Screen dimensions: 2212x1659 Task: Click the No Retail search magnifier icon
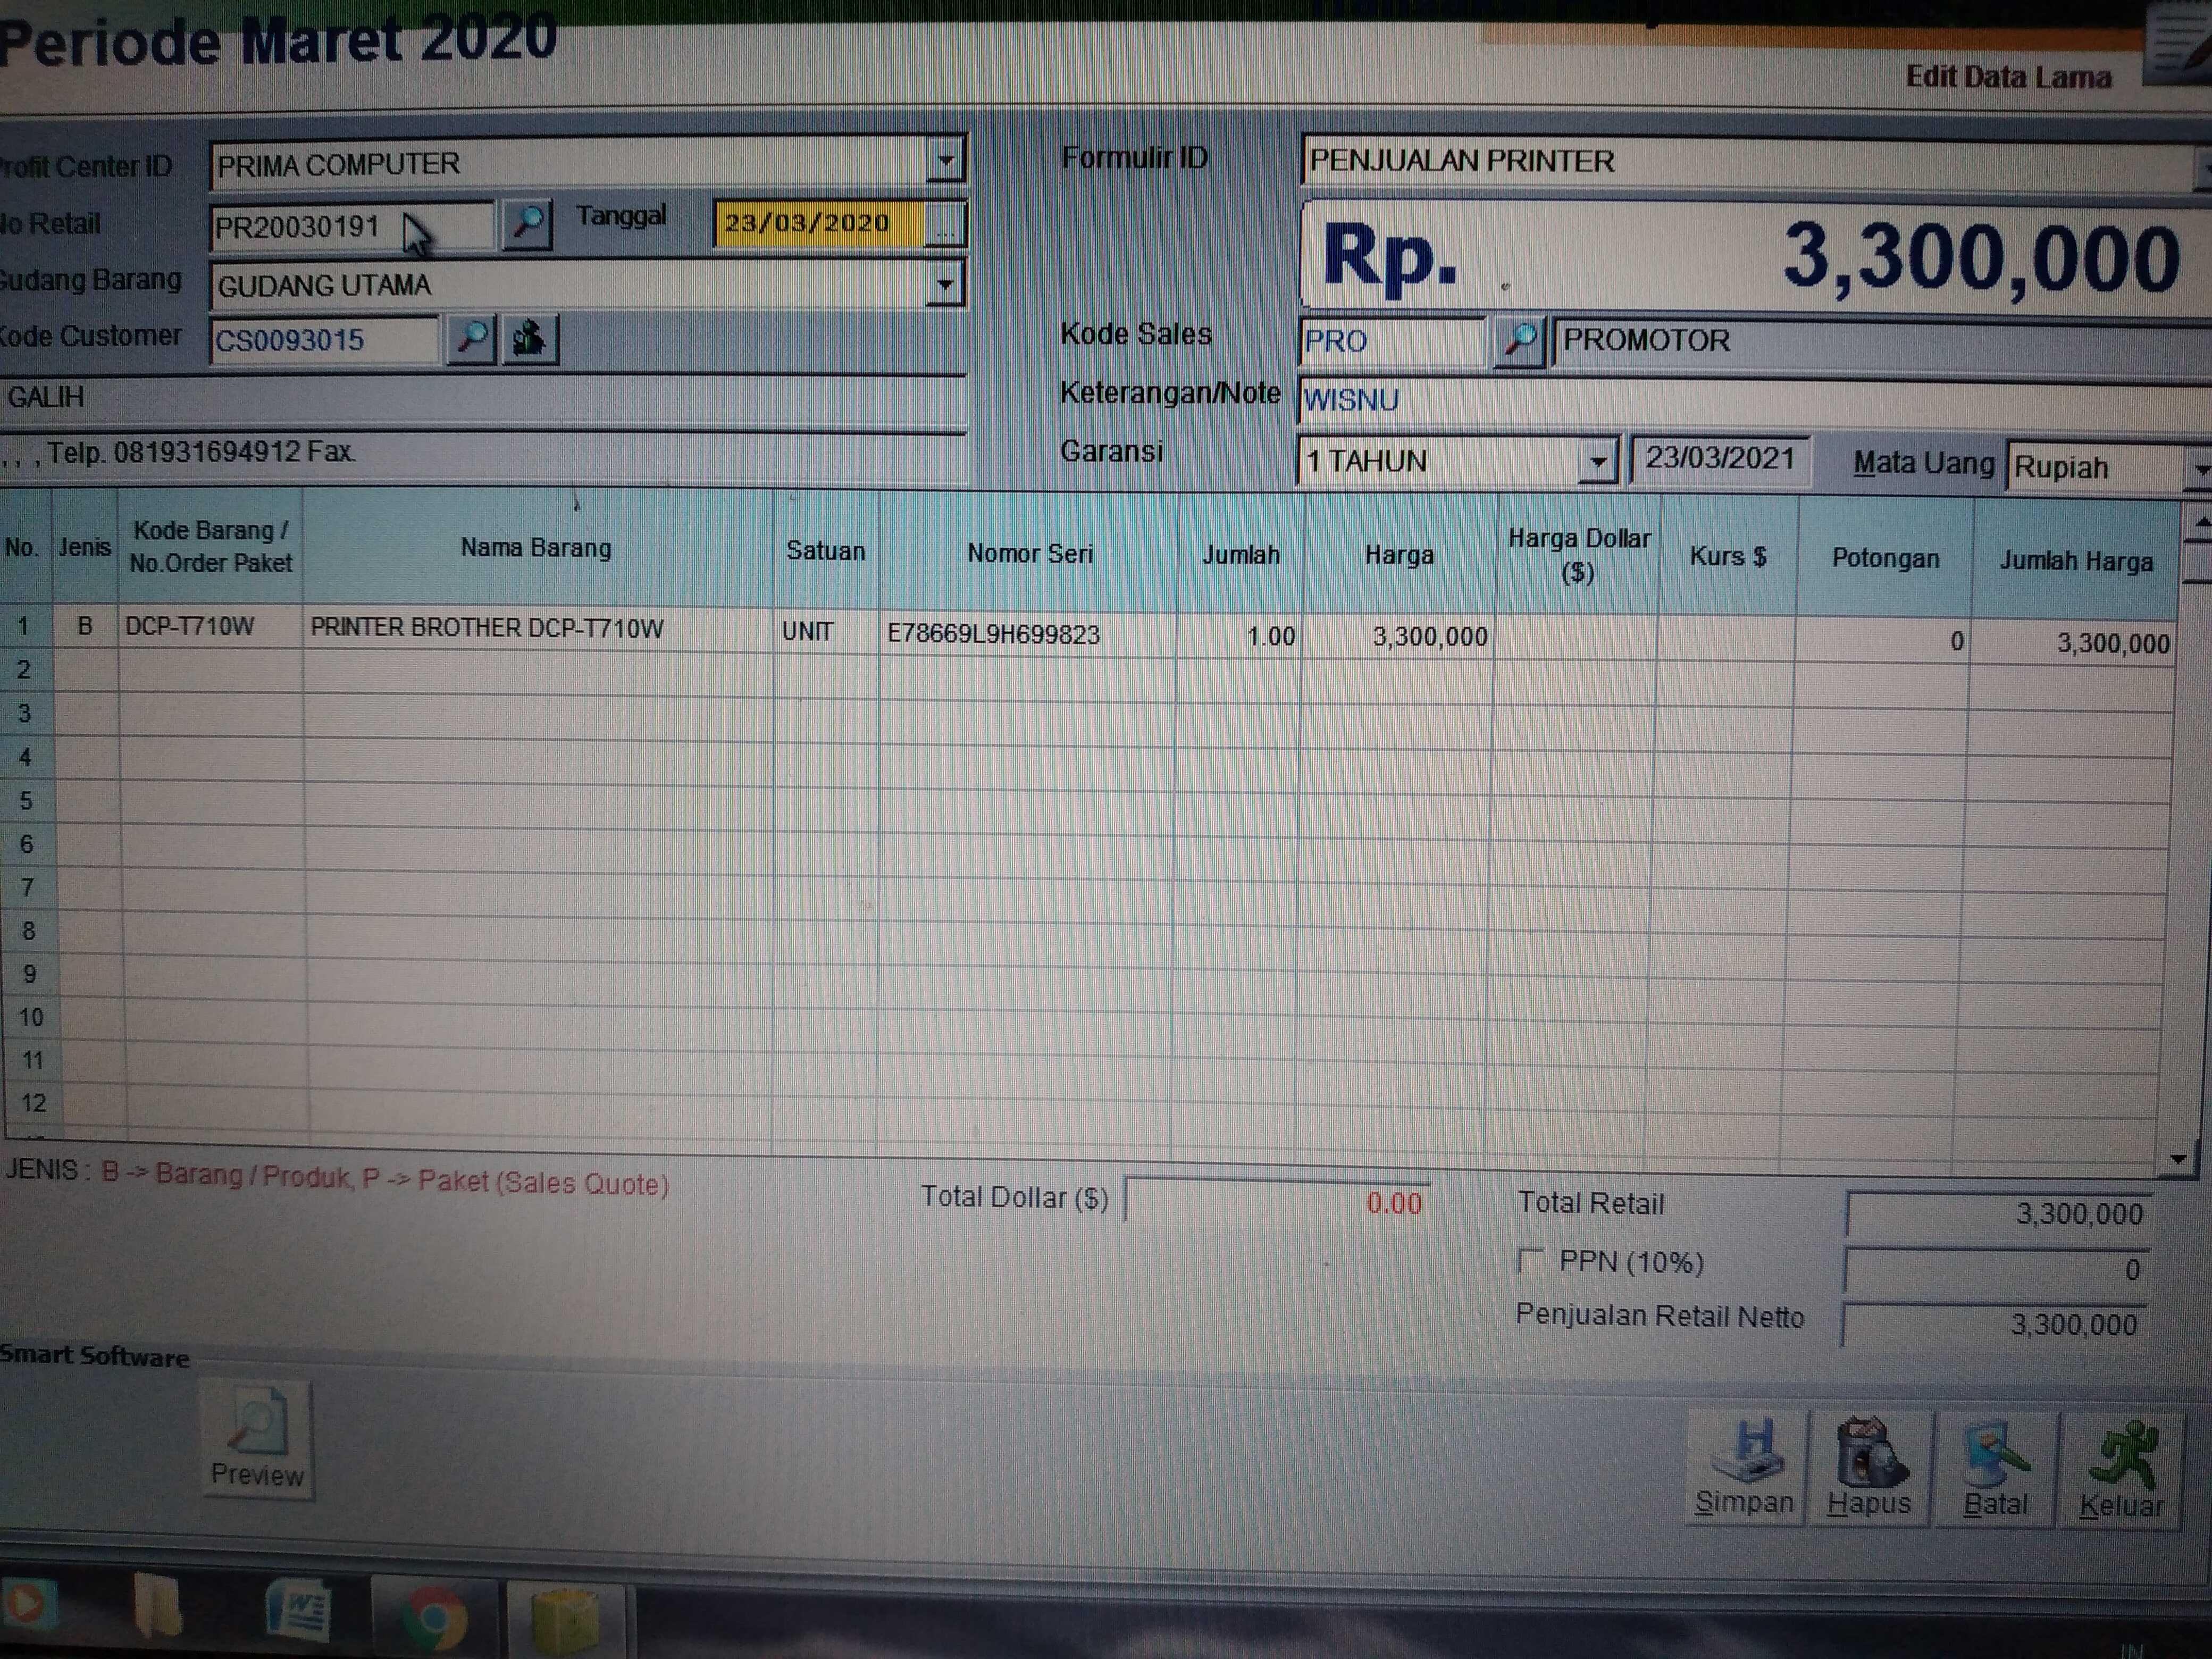point(527,224)
